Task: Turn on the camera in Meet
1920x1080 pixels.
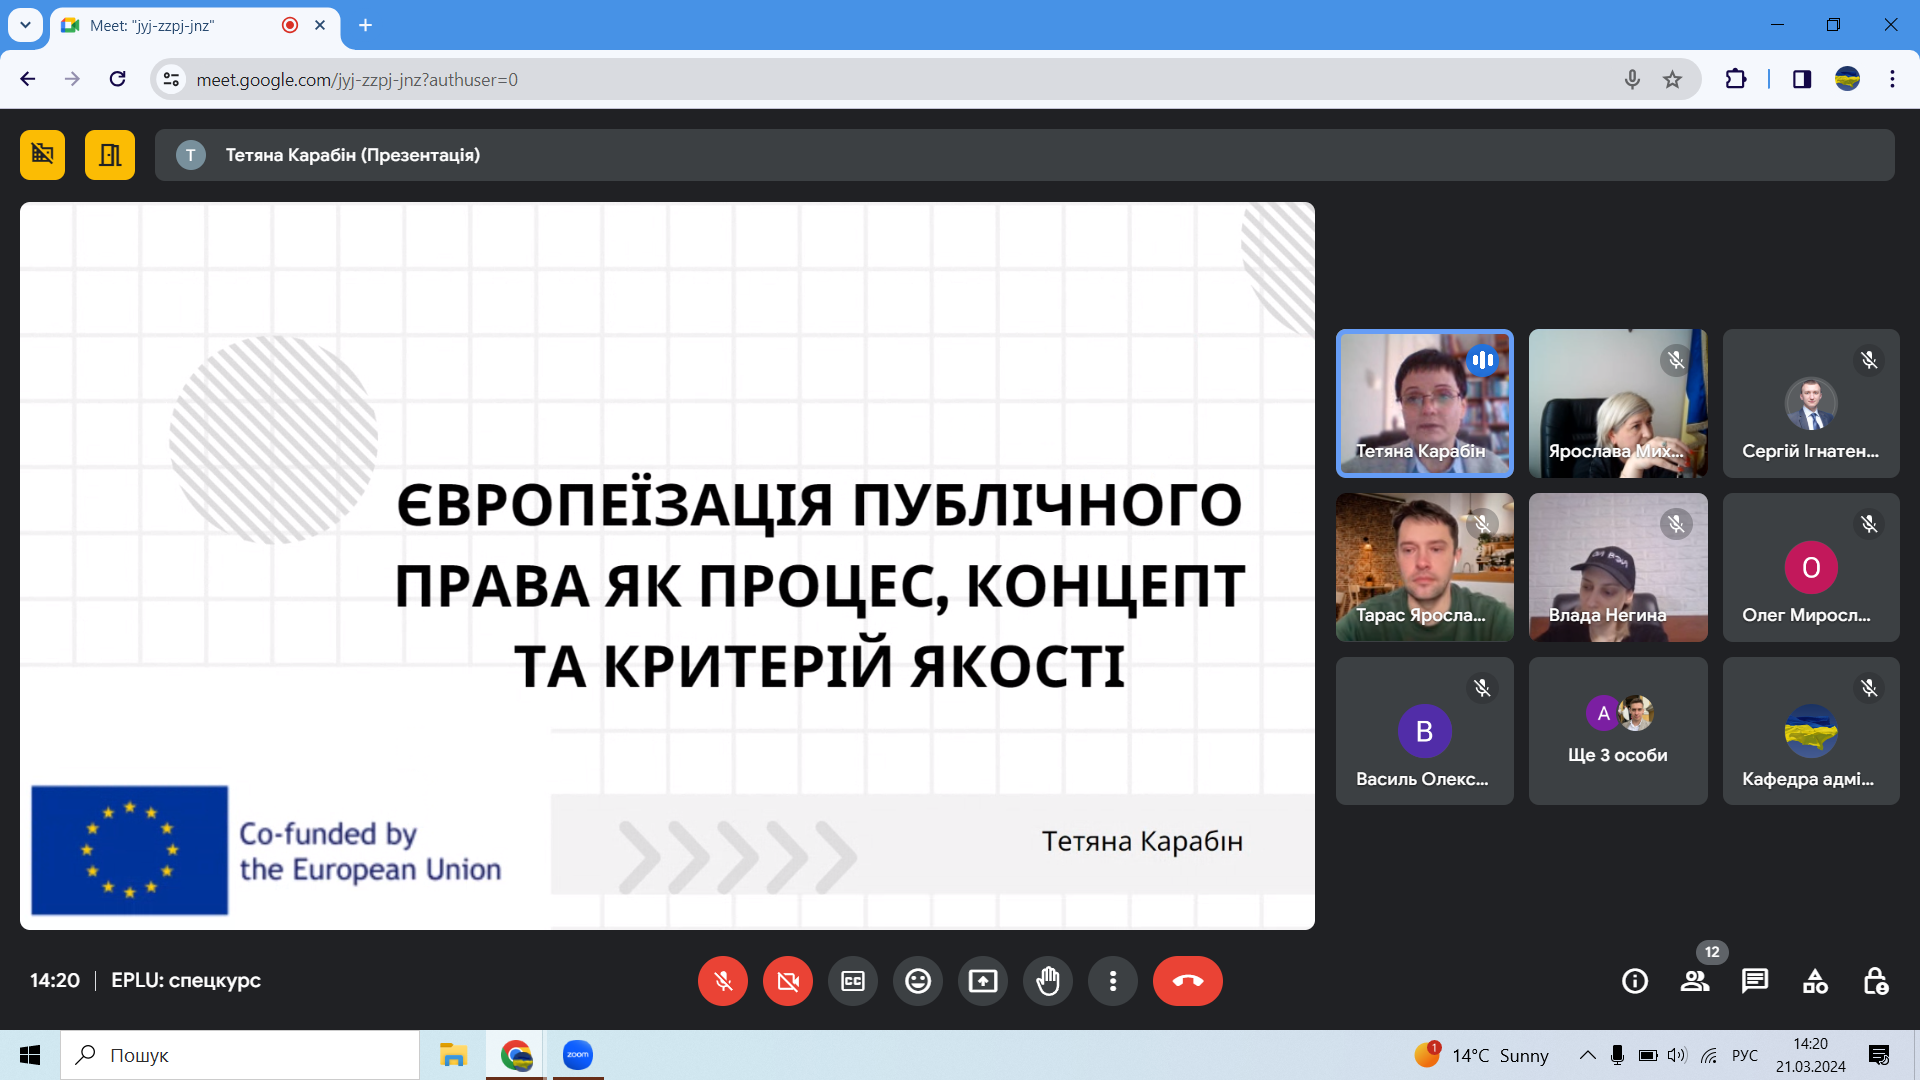Action: point(787,981)
